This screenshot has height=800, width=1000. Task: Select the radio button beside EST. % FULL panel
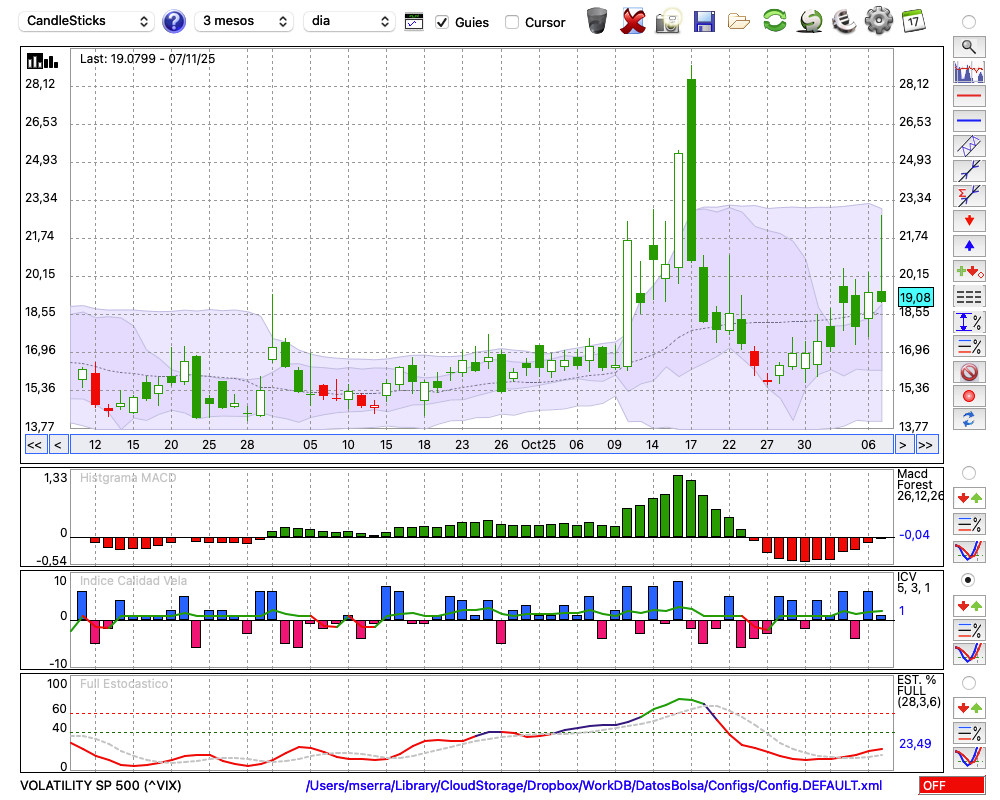968,683
